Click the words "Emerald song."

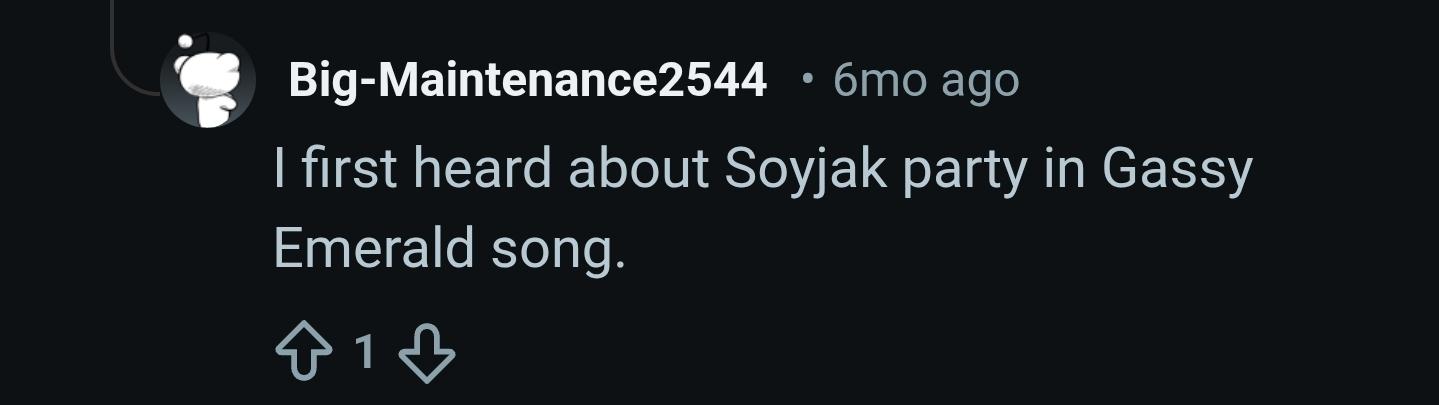449,247
